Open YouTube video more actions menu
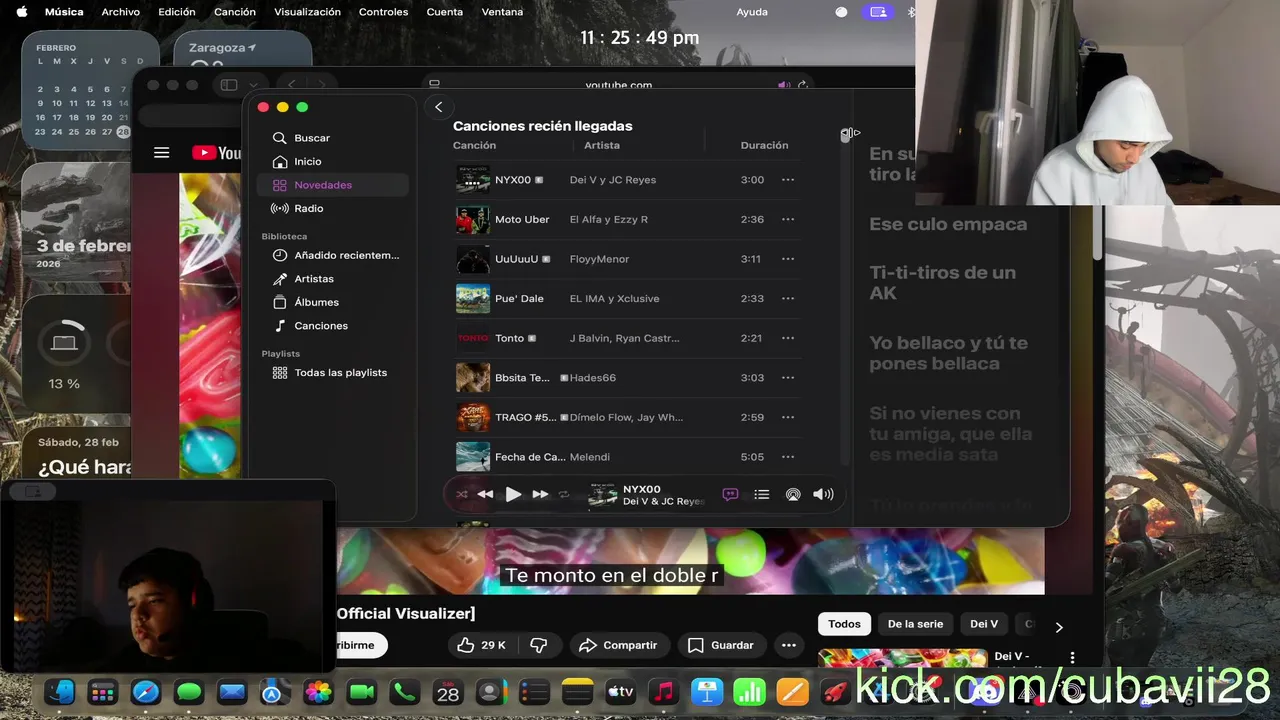 click(789, 645)
